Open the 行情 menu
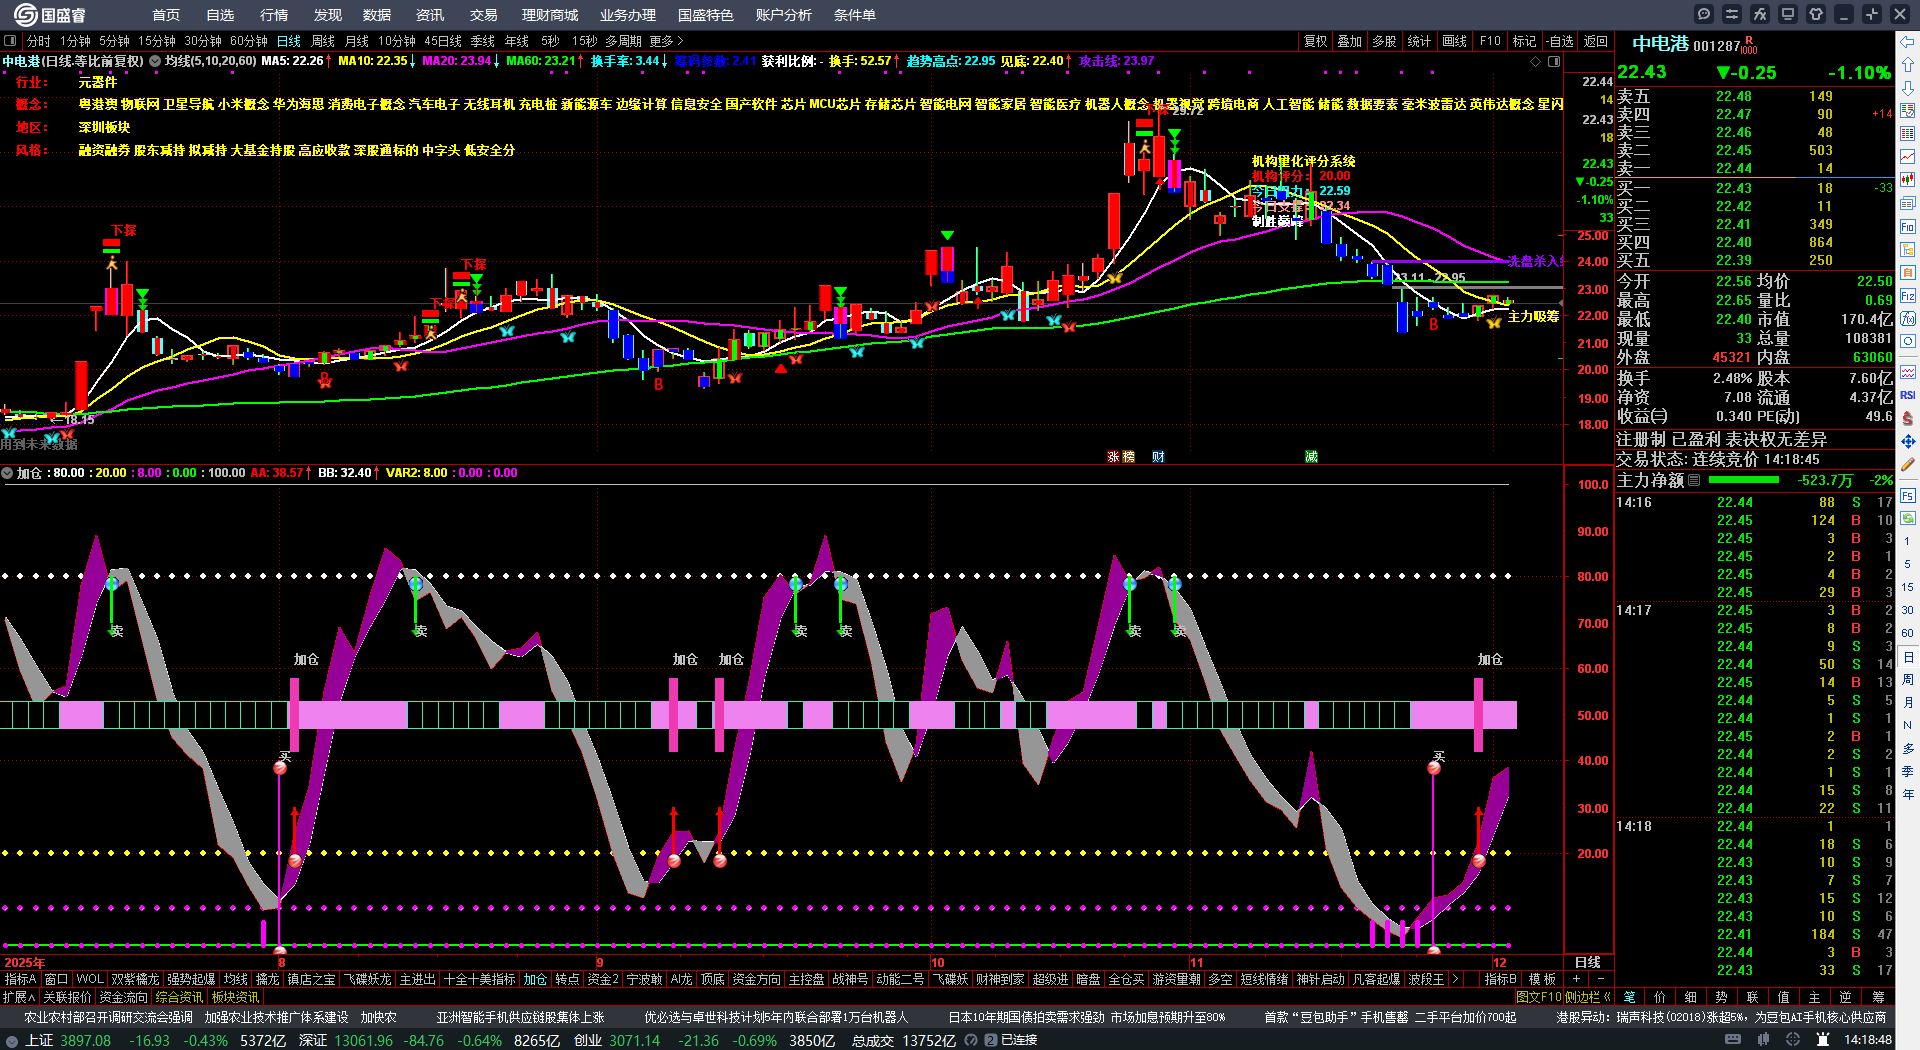The image size is (1920, 1050). click(274, 15)
